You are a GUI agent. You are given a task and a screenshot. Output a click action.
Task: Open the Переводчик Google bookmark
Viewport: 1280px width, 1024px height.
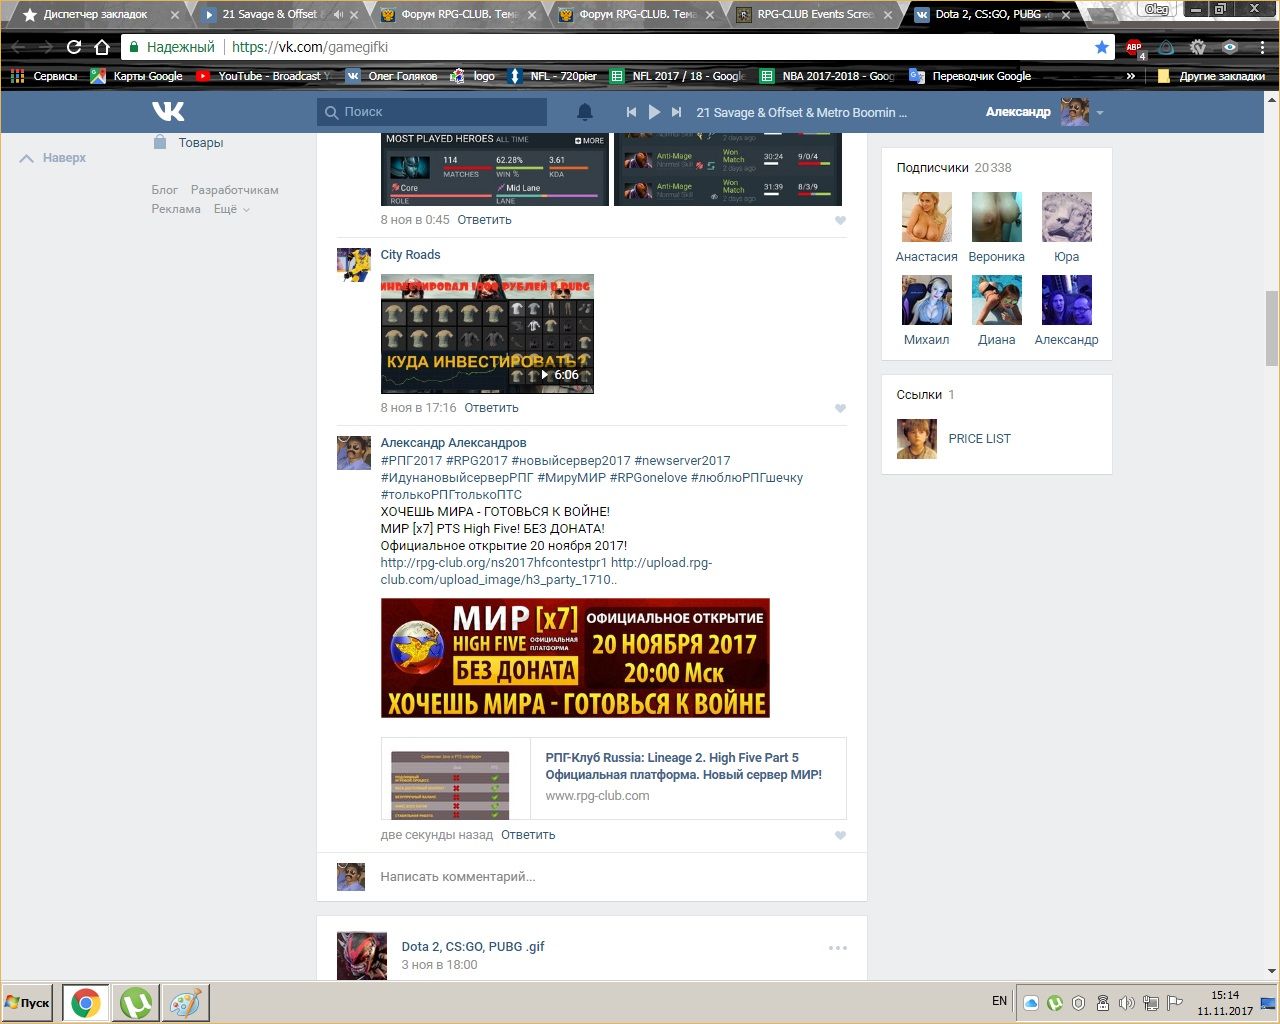pyautogui.click(x=970, y=76)
